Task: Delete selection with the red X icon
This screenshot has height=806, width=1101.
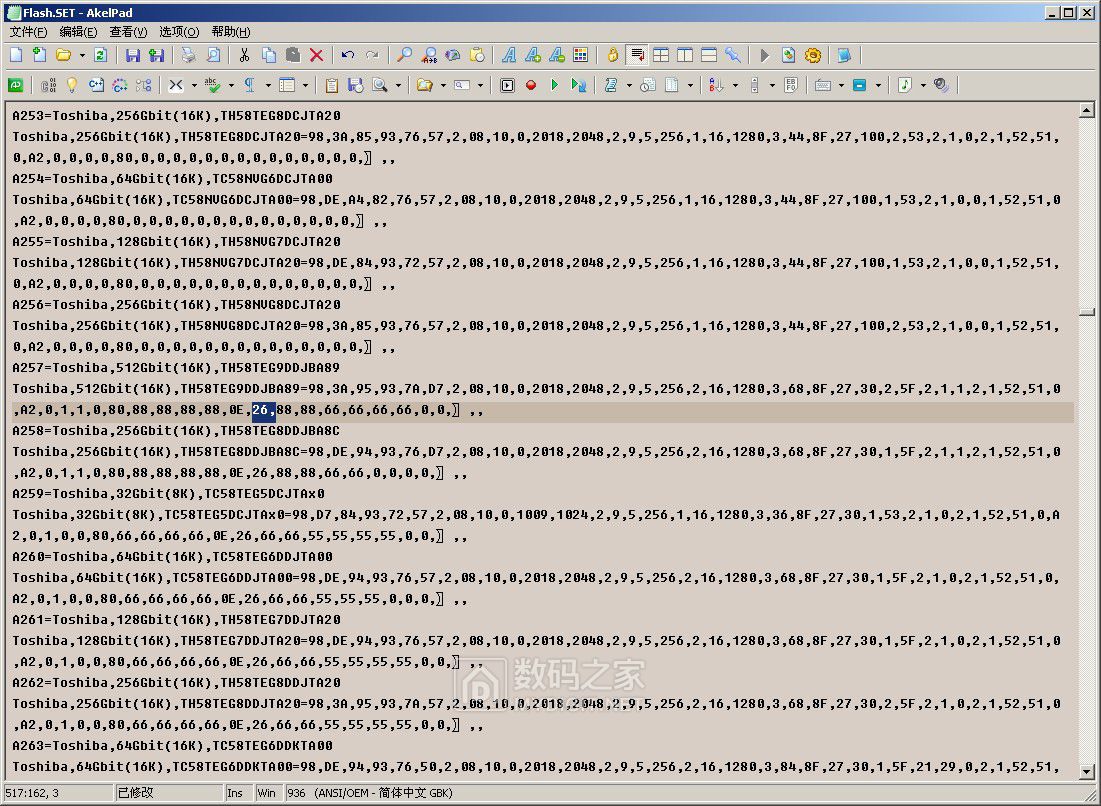Action: pyautogui.click(x=316, y=55)
